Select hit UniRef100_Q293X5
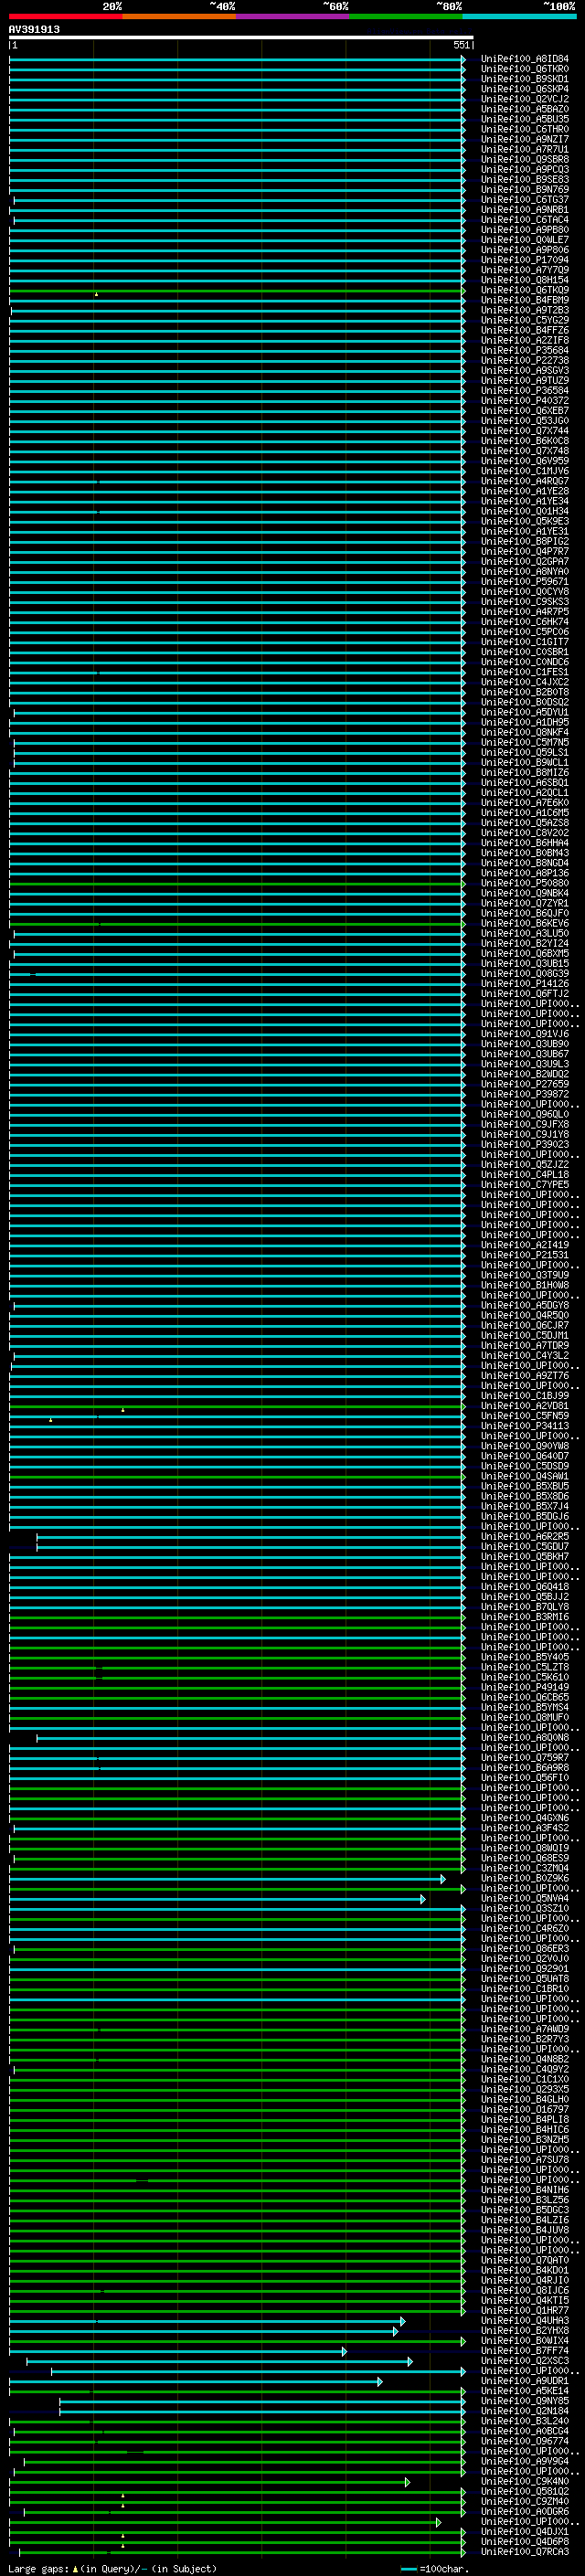 (524, 2089)
